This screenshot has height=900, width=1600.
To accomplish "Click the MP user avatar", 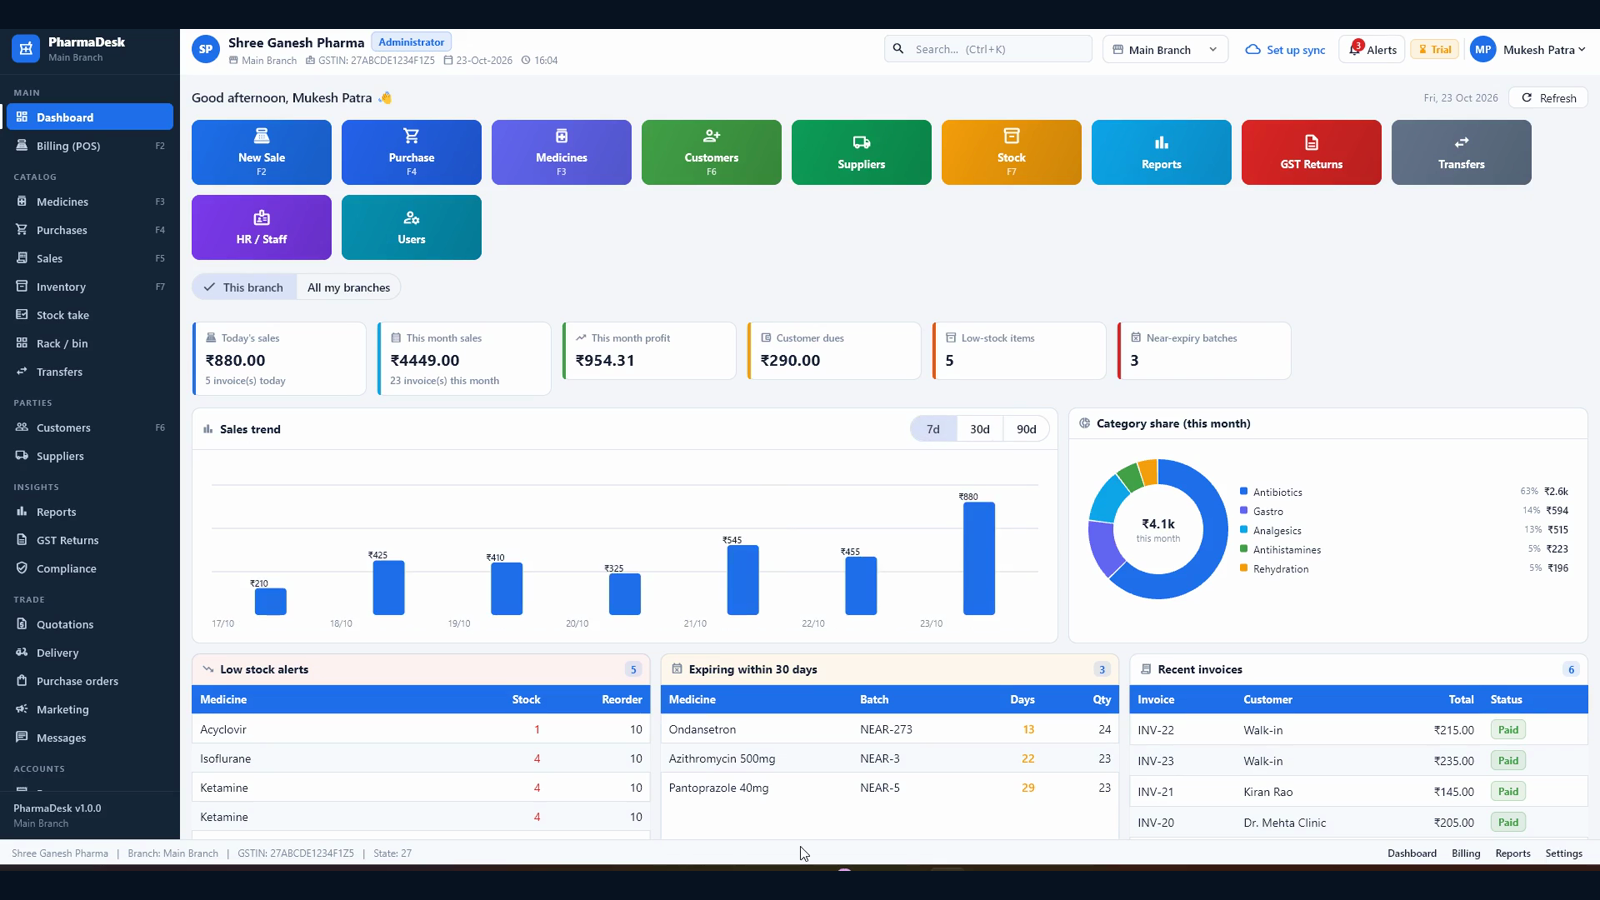I will (1483, 49).
